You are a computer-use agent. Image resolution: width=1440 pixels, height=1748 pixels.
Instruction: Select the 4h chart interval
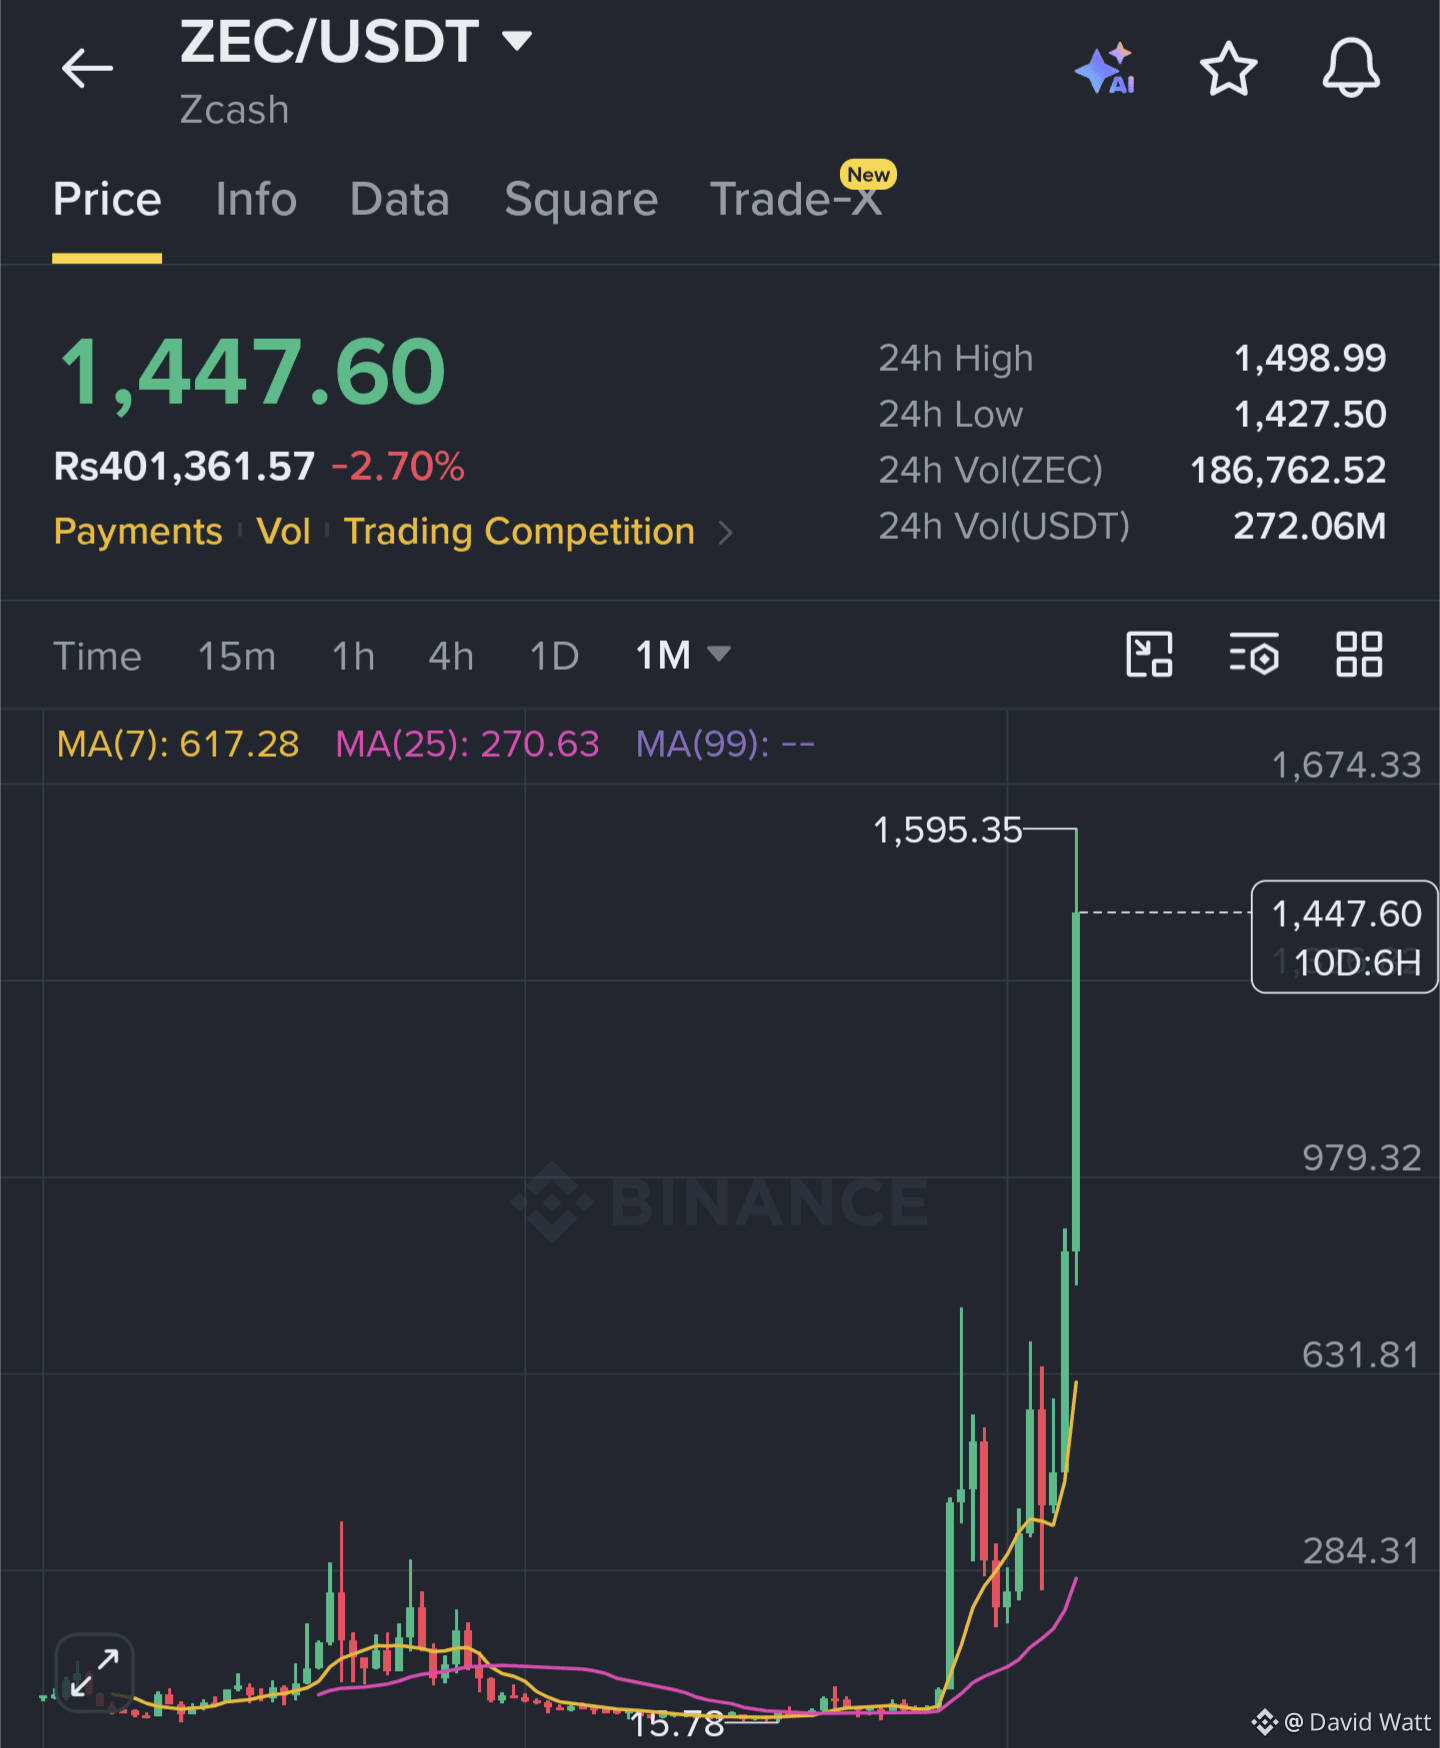(451, 656)
